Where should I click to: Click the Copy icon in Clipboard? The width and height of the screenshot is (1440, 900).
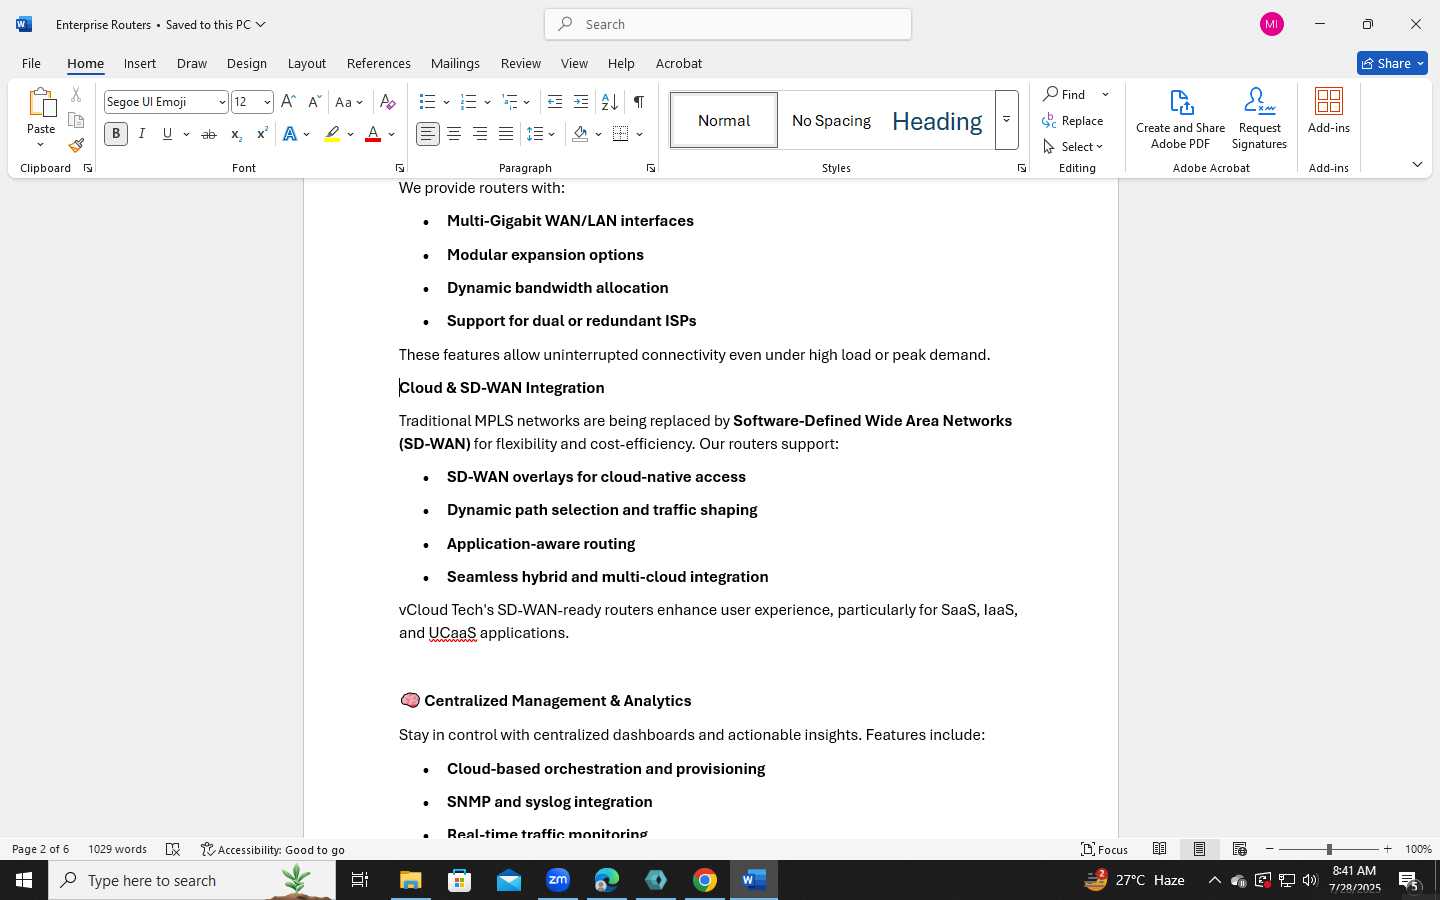coord(76,120)
